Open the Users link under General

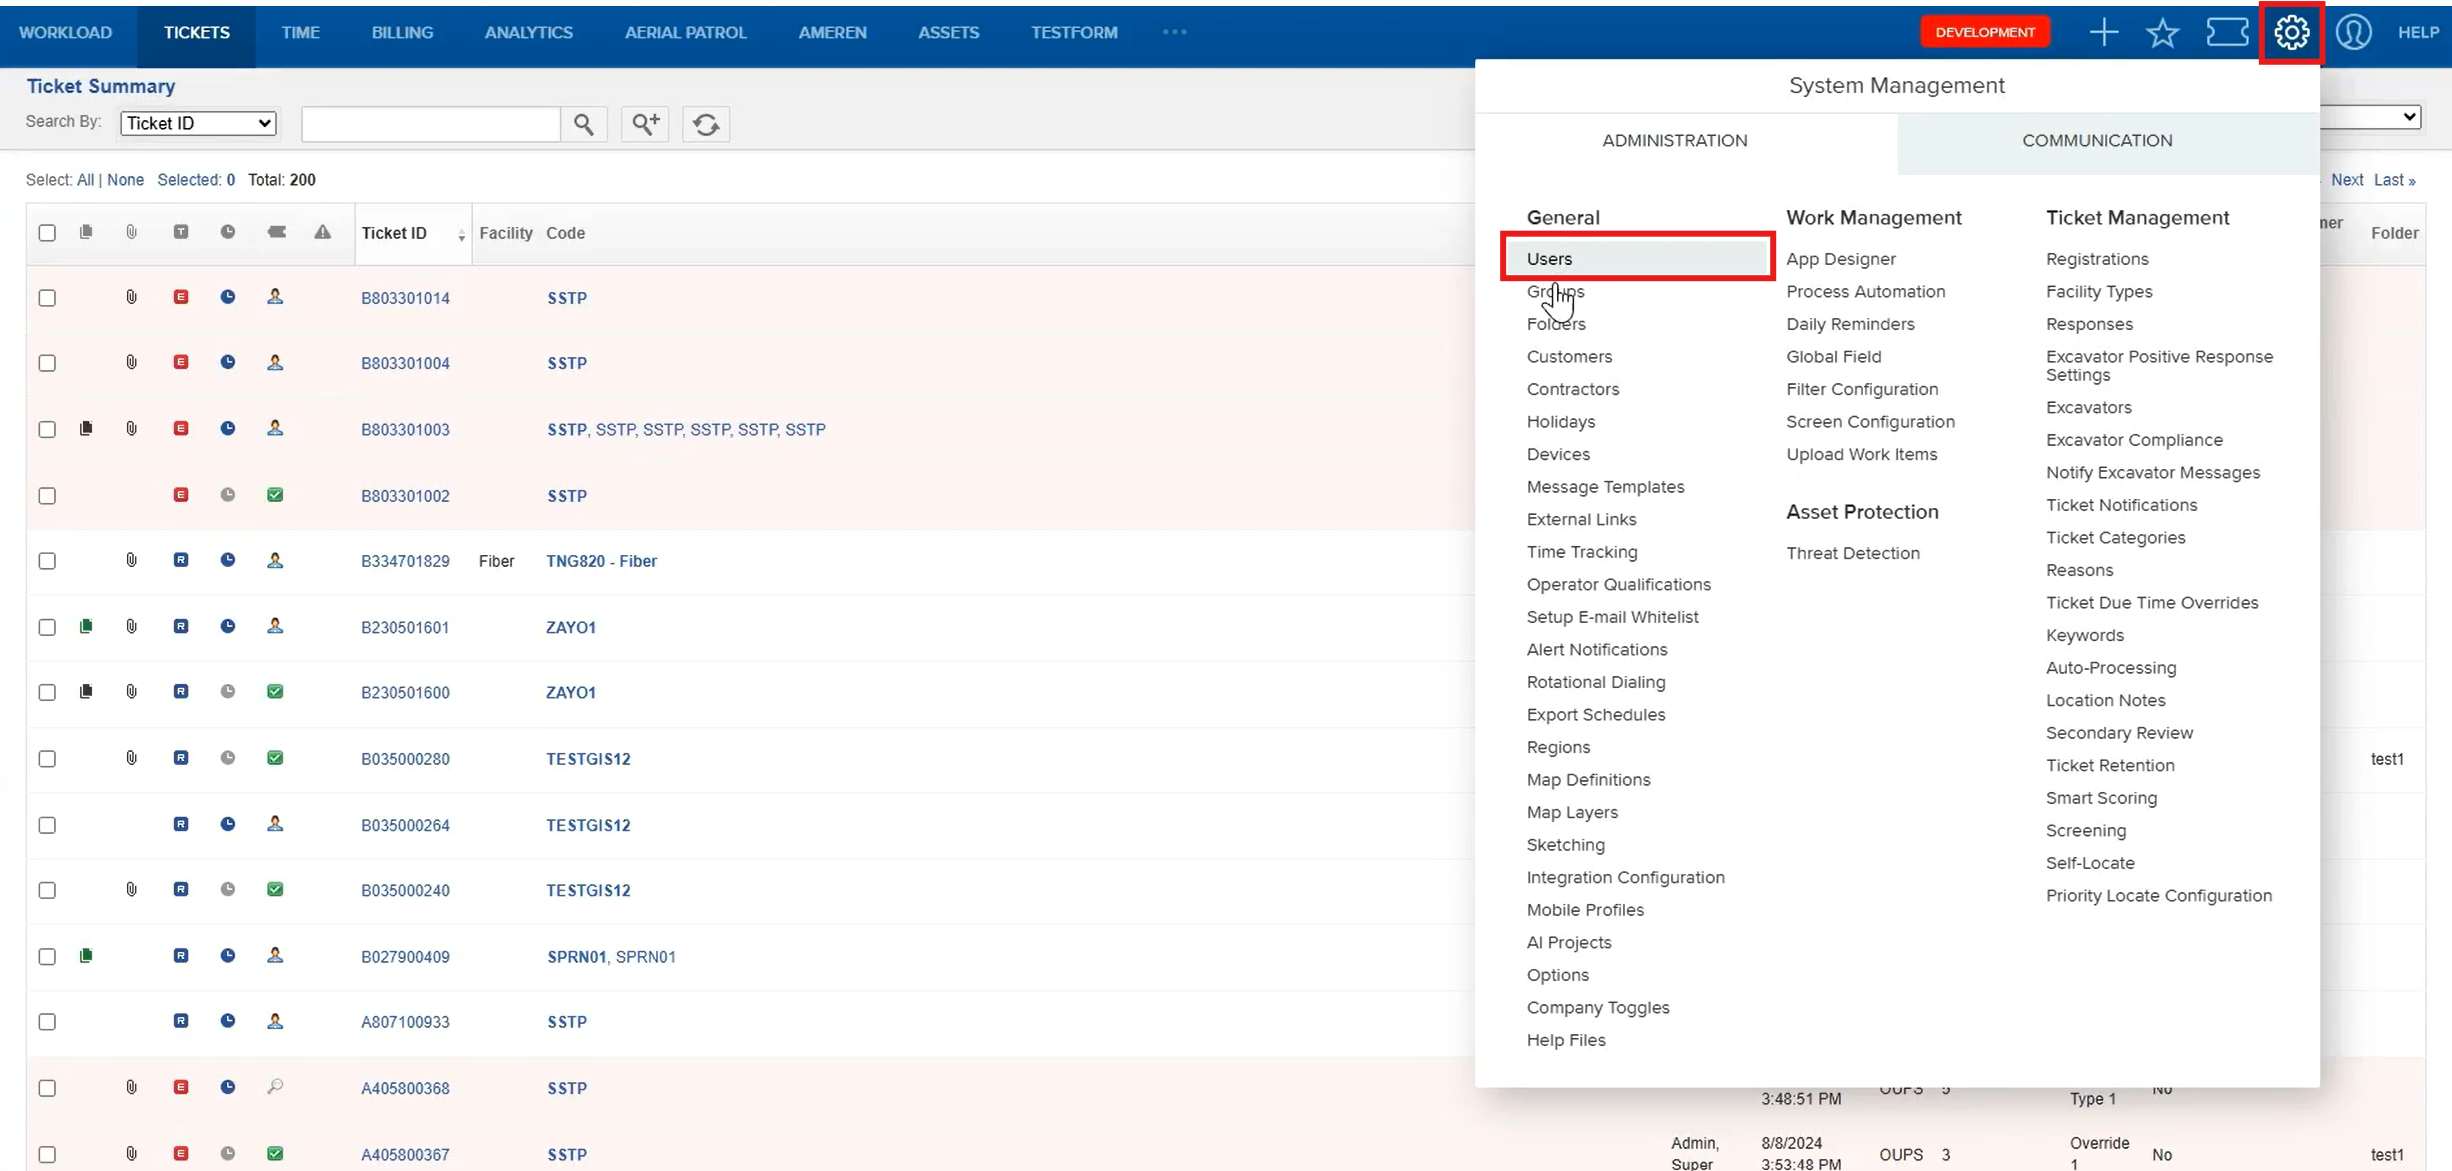tap(1549, 259)
